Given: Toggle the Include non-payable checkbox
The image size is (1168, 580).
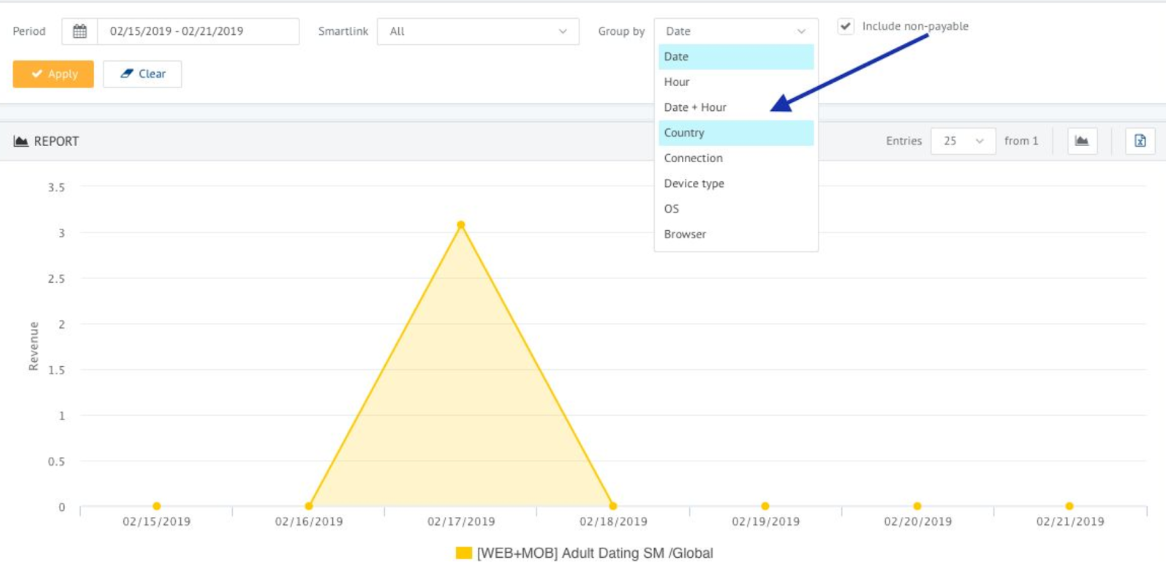Looking at the screenshot, I should (x=845, y=26).
